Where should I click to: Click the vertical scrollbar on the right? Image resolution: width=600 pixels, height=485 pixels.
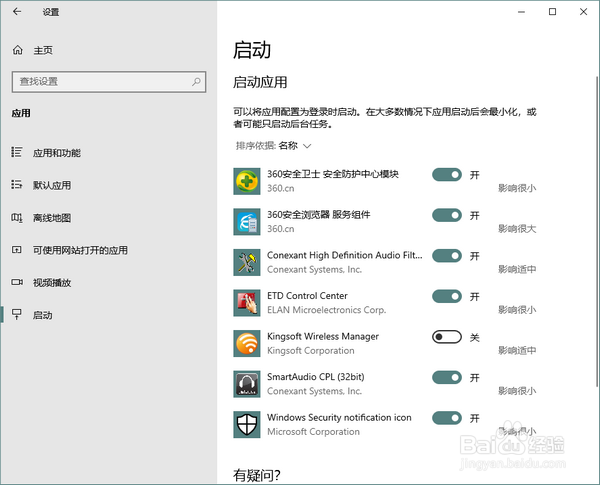pos(597,230)
